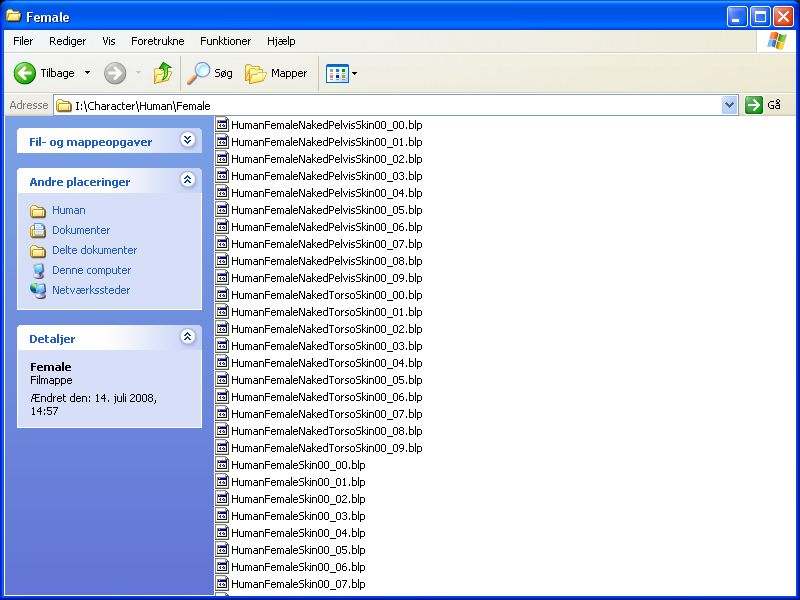The image size is (800, 600).
Task: Select file name HumanFemaleNakedTorsoSkin00_03.blp
Action: pos(327,346)
